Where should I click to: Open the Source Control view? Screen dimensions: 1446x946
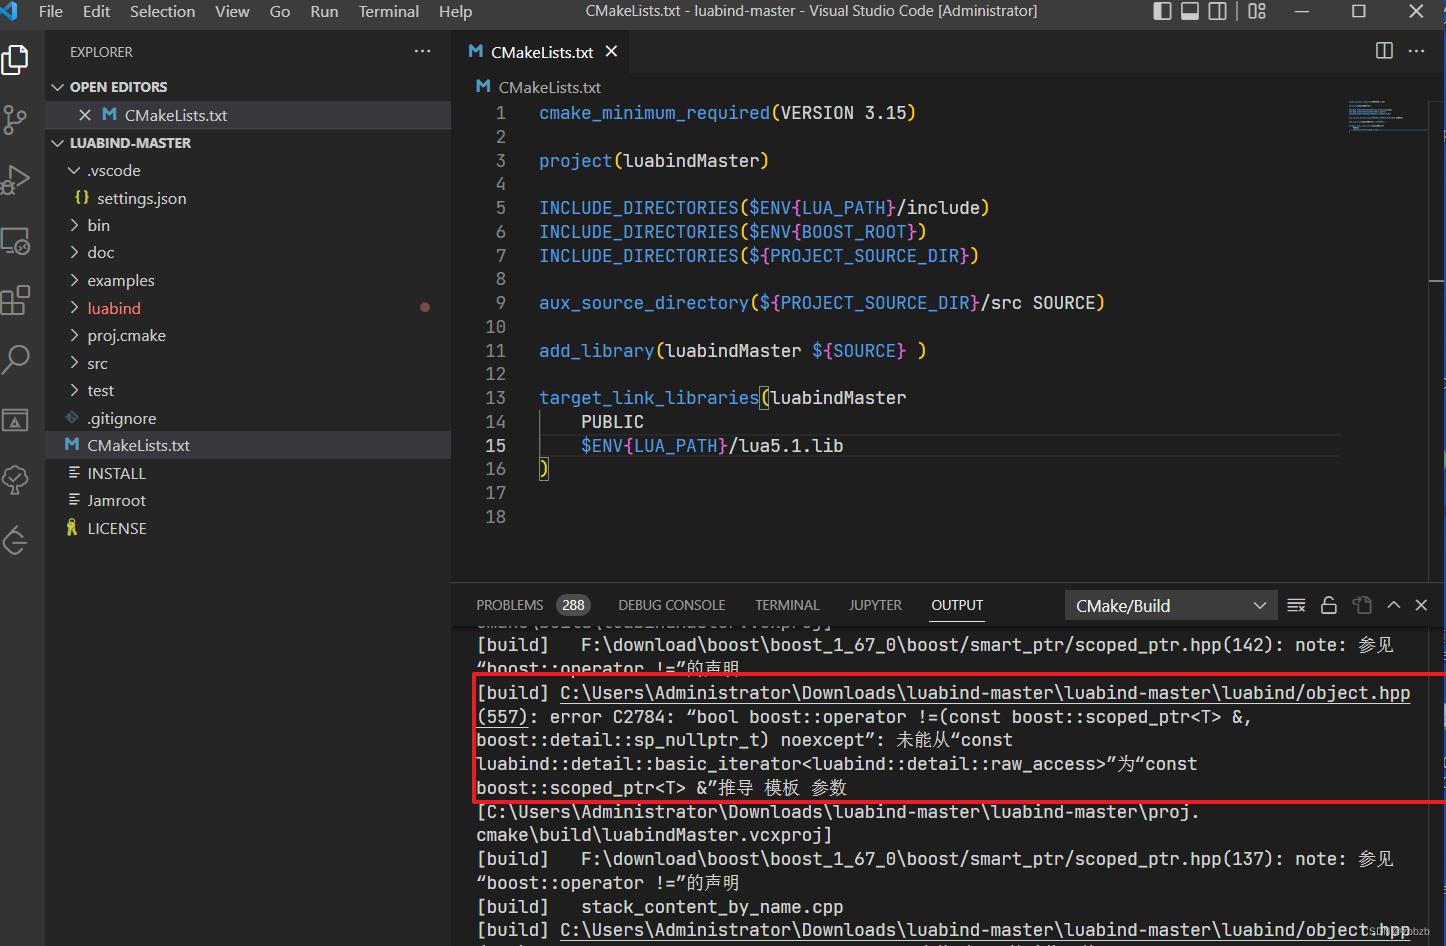pyautogui.click(x=15, y=120)
